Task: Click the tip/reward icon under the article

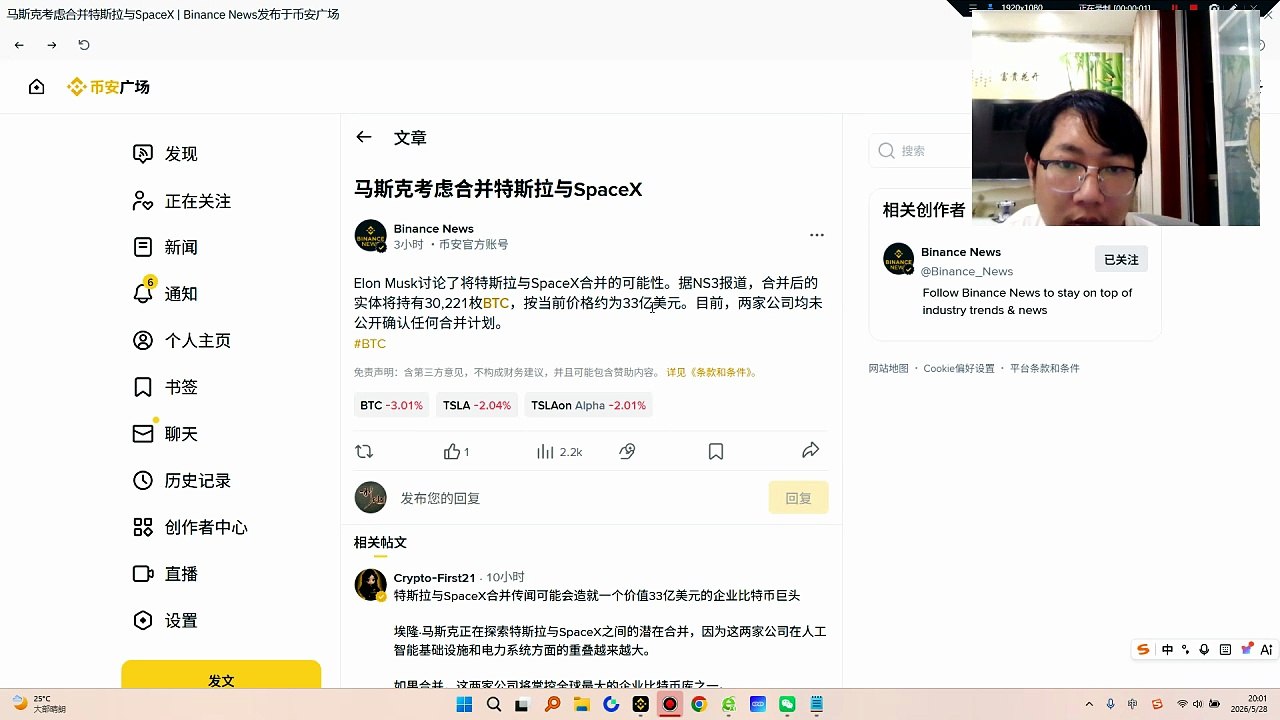Action: (x=627, y=452)
